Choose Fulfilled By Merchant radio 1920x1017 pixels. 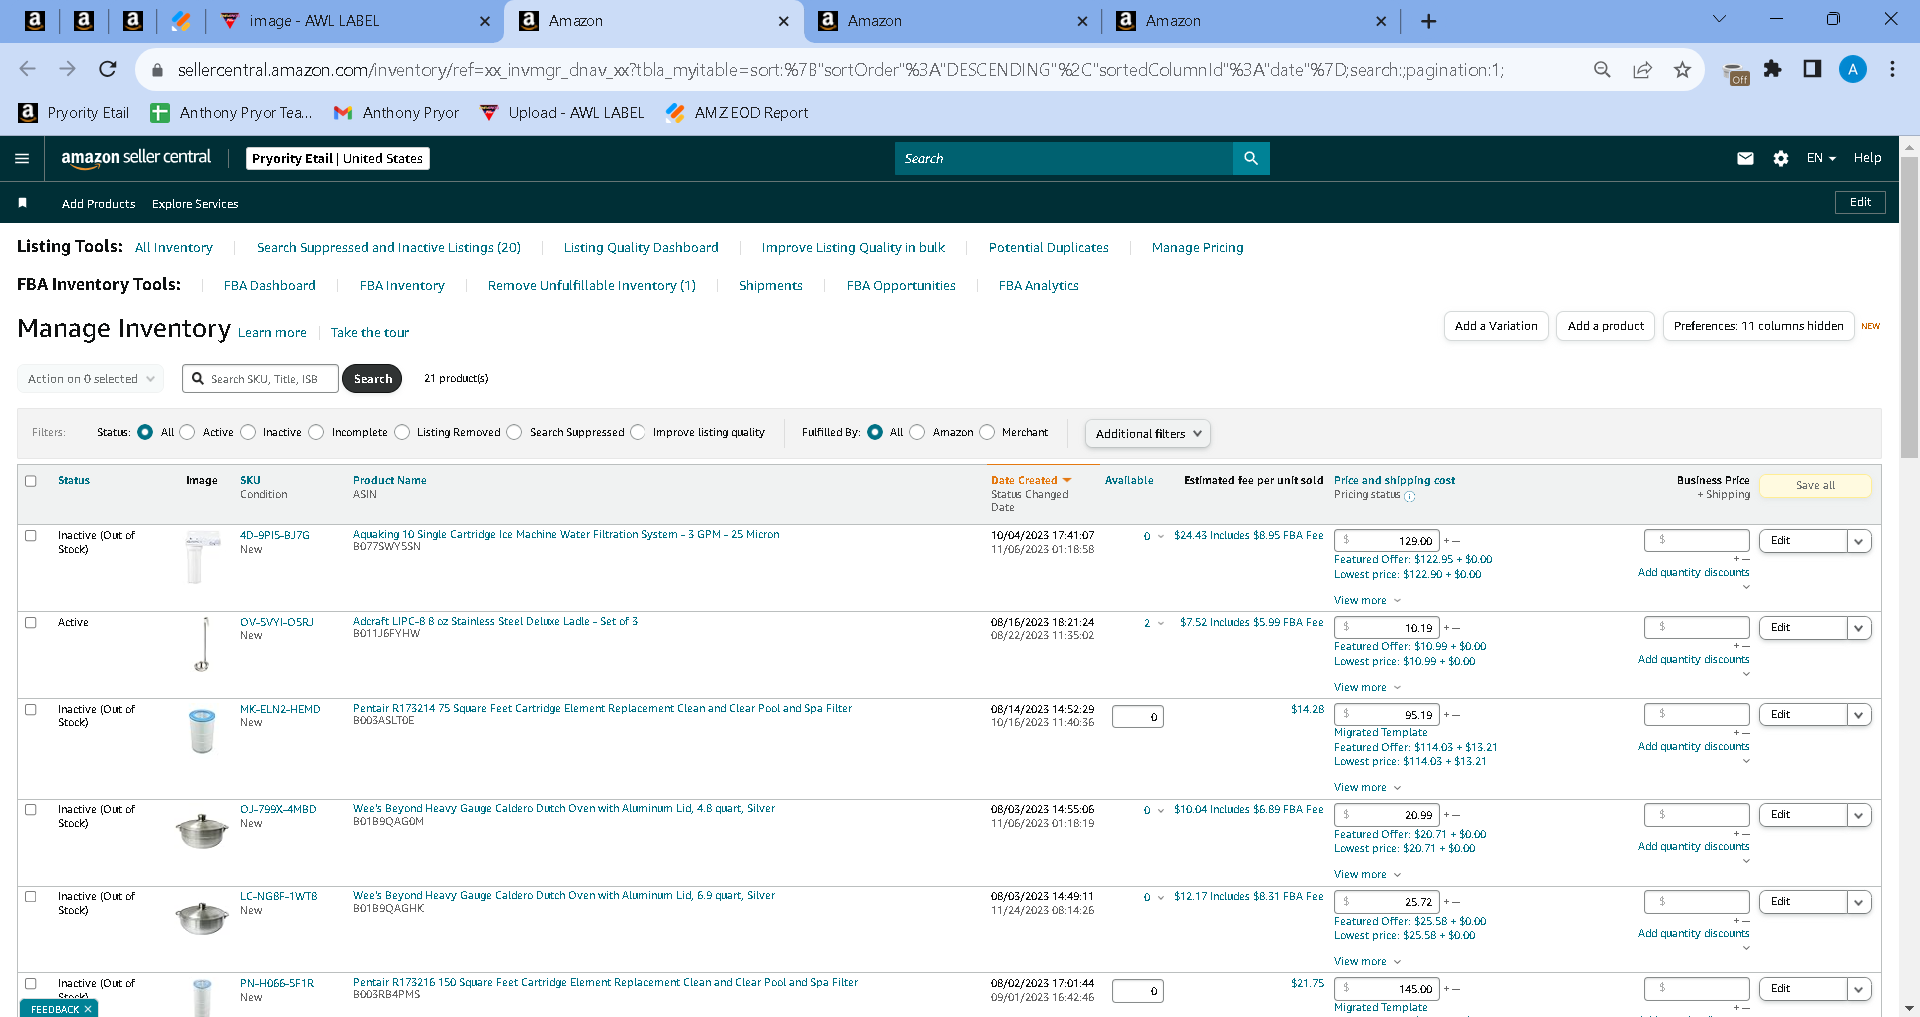987,432
